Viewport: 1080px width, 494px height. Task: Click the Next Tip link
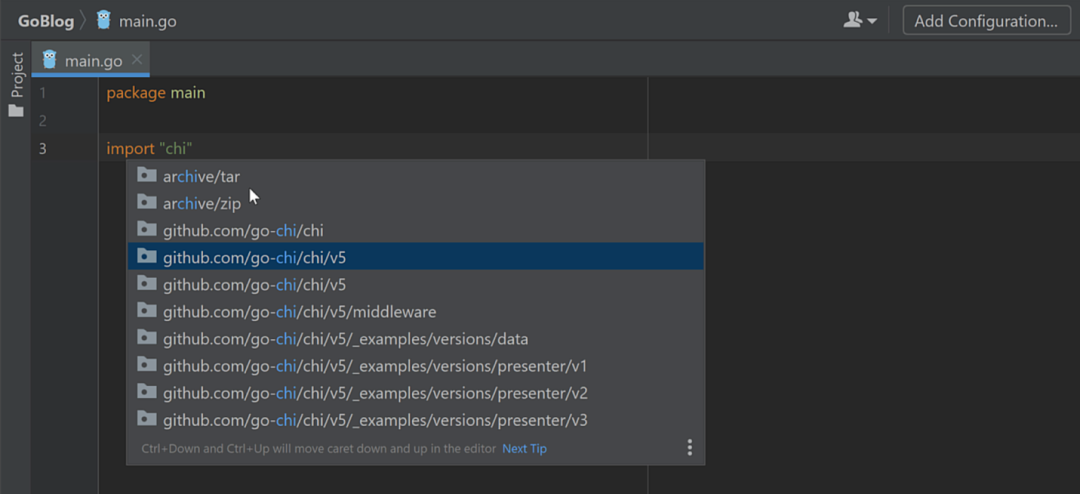pos(524,449)
